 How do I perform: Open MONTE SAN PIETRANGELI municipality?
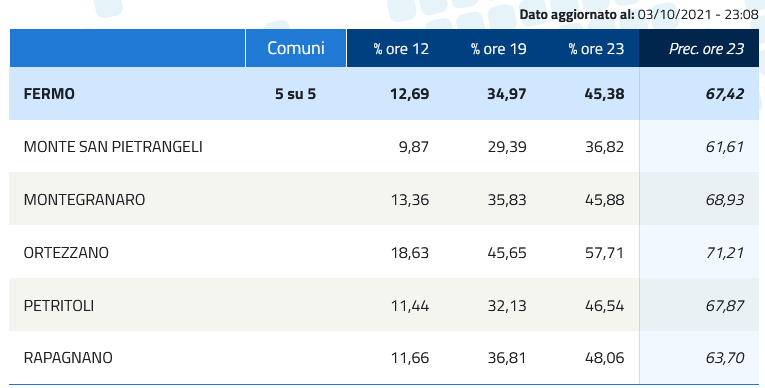[x=113, y=147]
